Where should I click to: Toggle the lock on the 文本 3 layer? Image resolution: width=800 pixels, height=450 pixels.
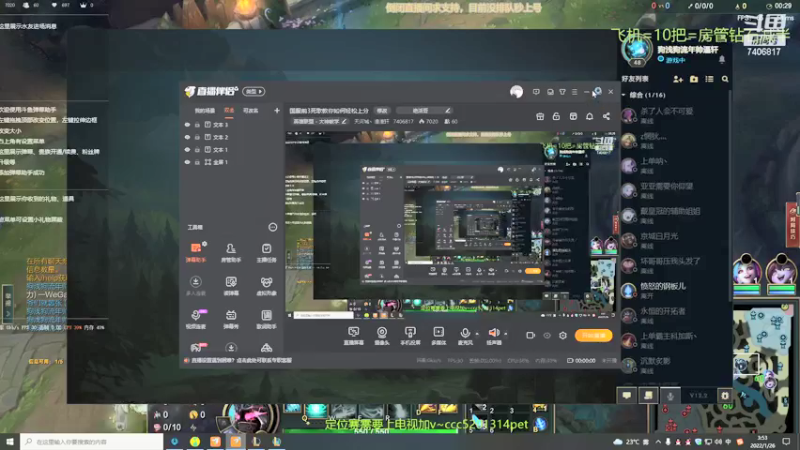coord(197,124)
